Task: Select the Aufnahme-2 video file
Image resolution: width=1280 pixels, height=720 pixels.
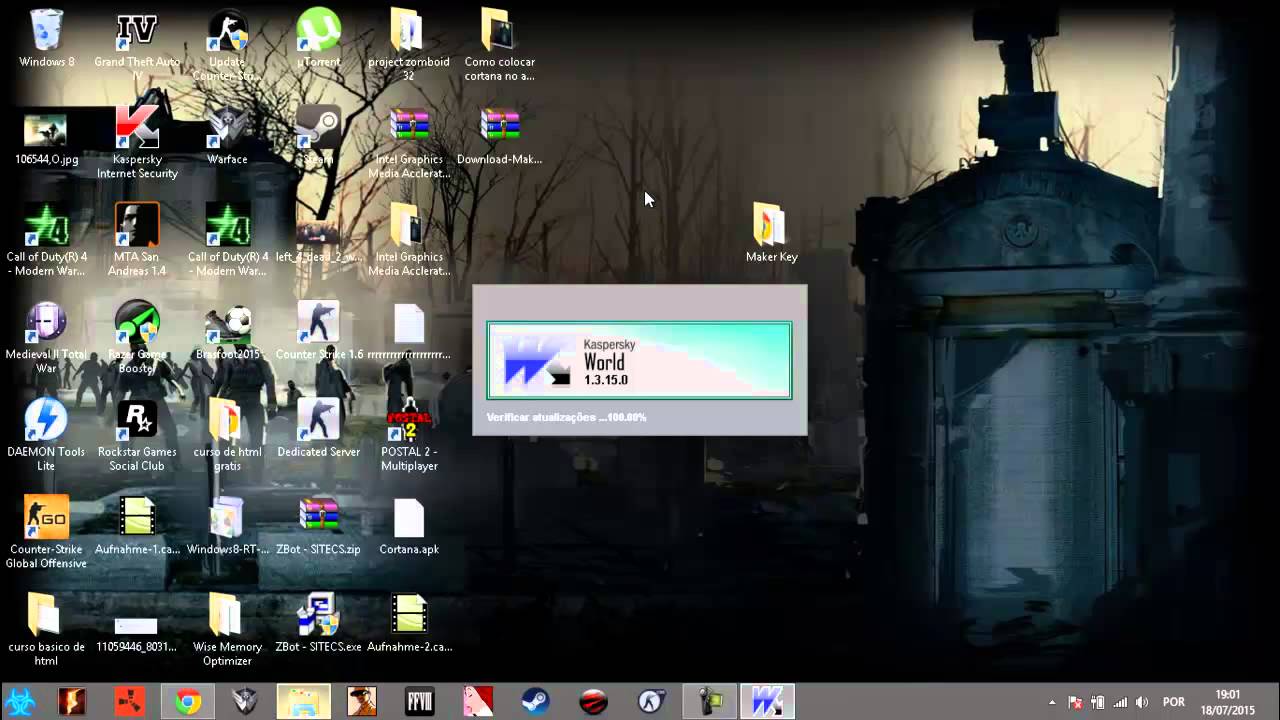Action: 409,615
